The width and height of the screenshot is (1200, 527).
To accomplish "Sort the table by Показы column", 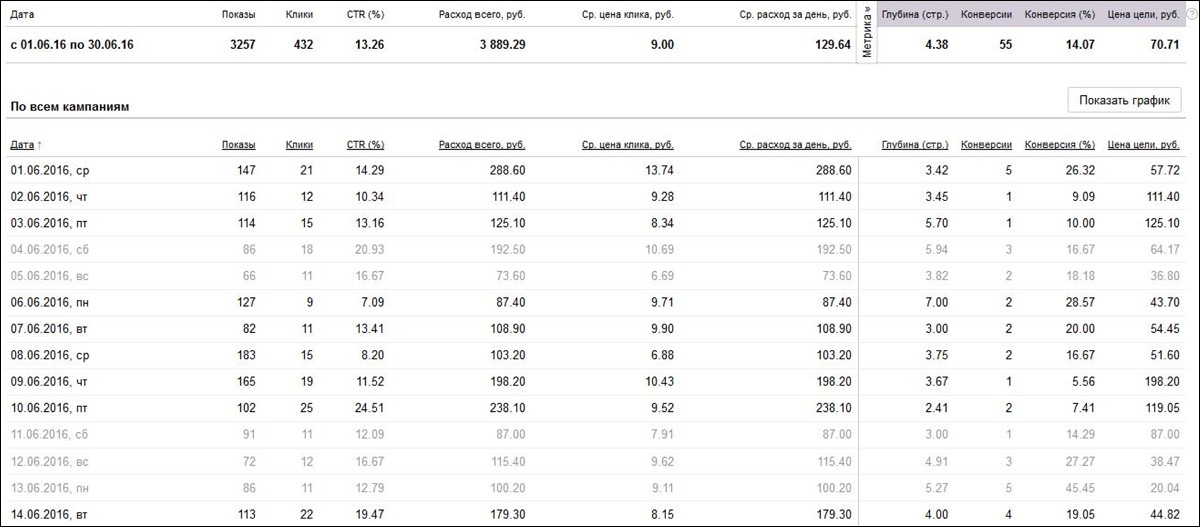I will pyautogui.click(x=238, y=145).
